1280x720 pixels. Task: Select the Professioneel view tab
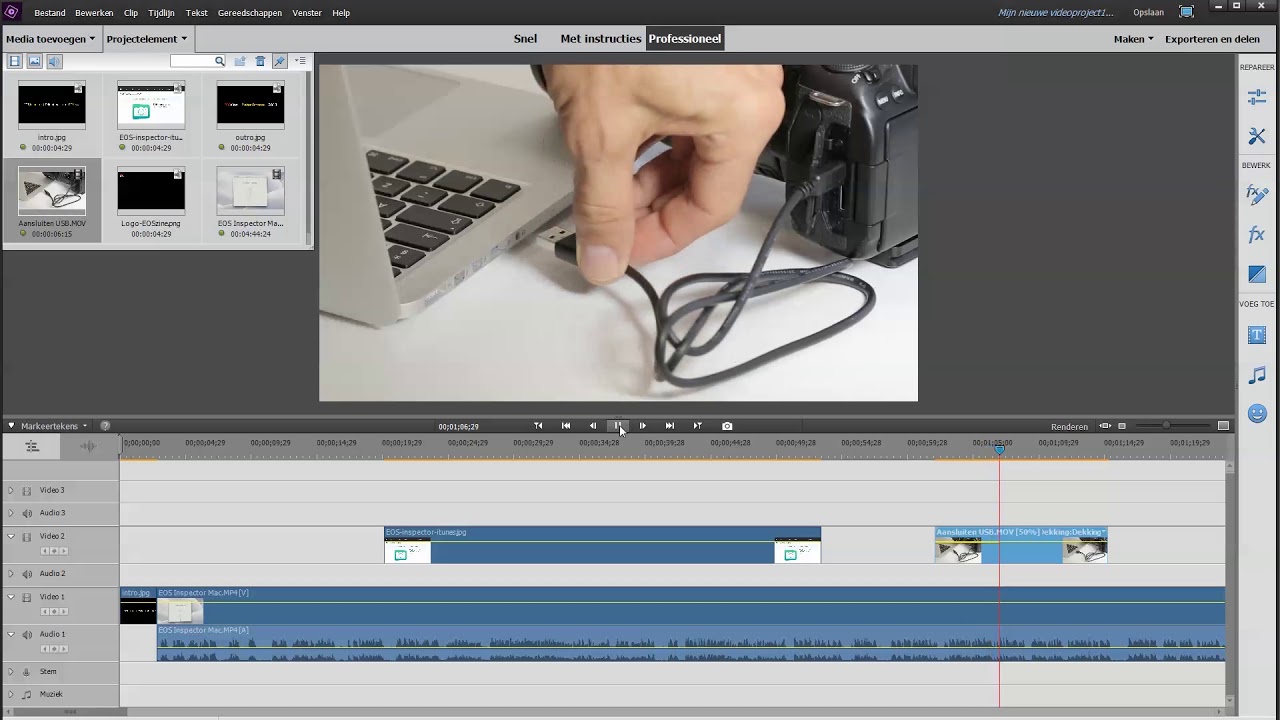(685, 39)
